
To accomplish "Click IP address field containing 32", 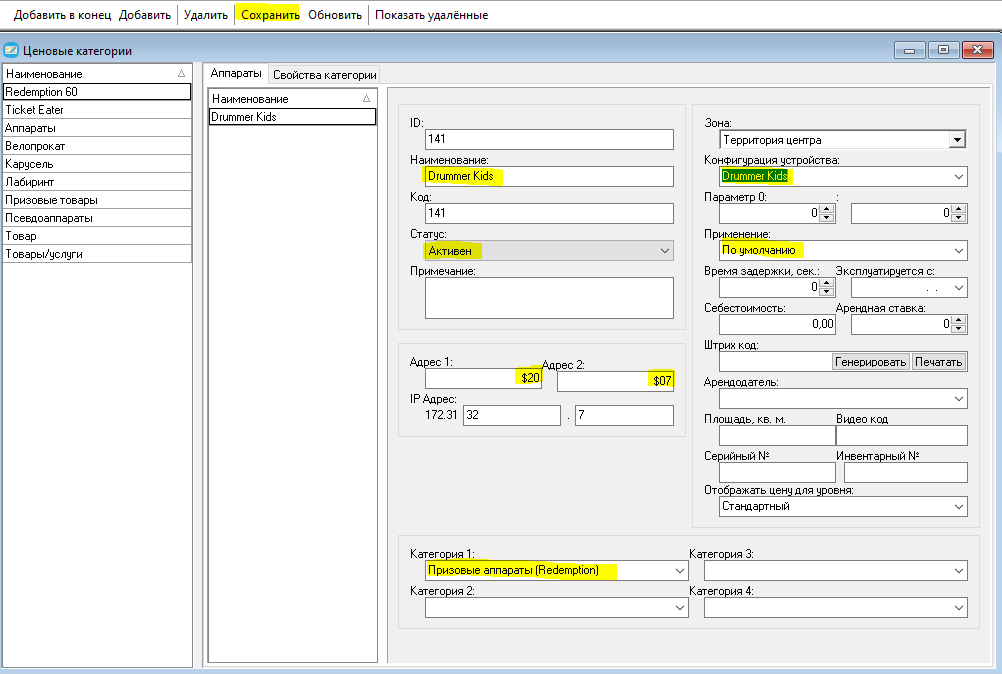I will (x=512, y=415).
